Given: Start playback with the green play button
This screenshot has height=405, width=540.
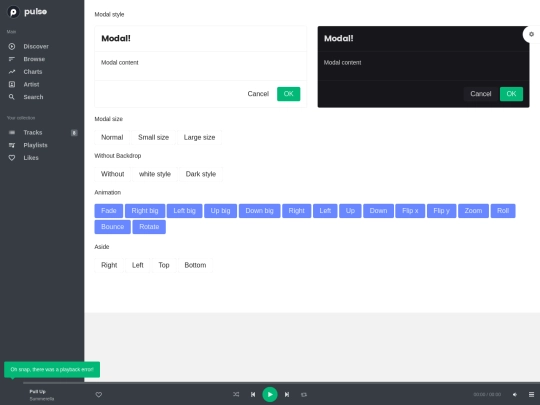Looking at the screenshot, I should [270, 395].
